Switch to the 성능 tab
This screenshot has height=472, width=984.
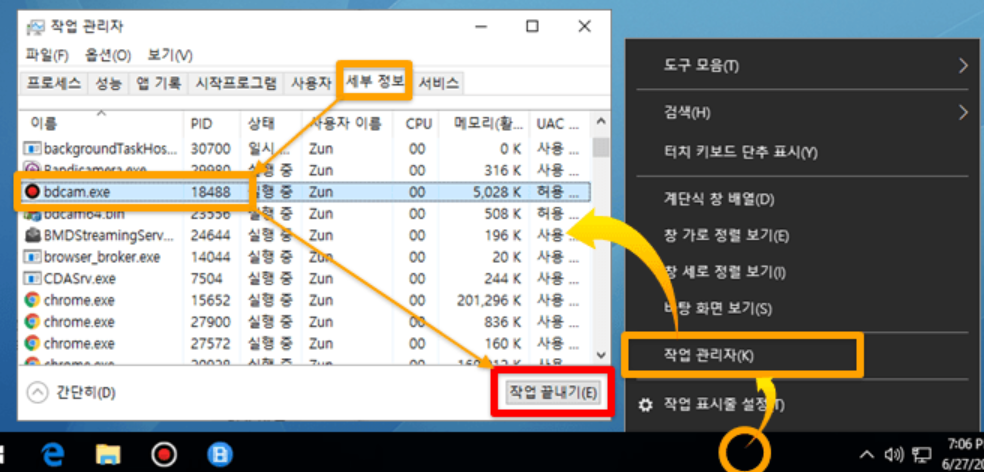[x=108, y=83]
